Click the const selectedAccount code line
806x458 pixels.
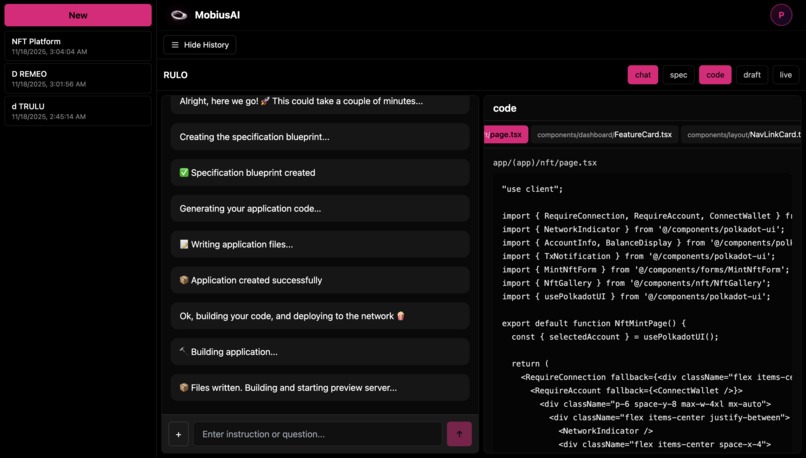(615, 337)
